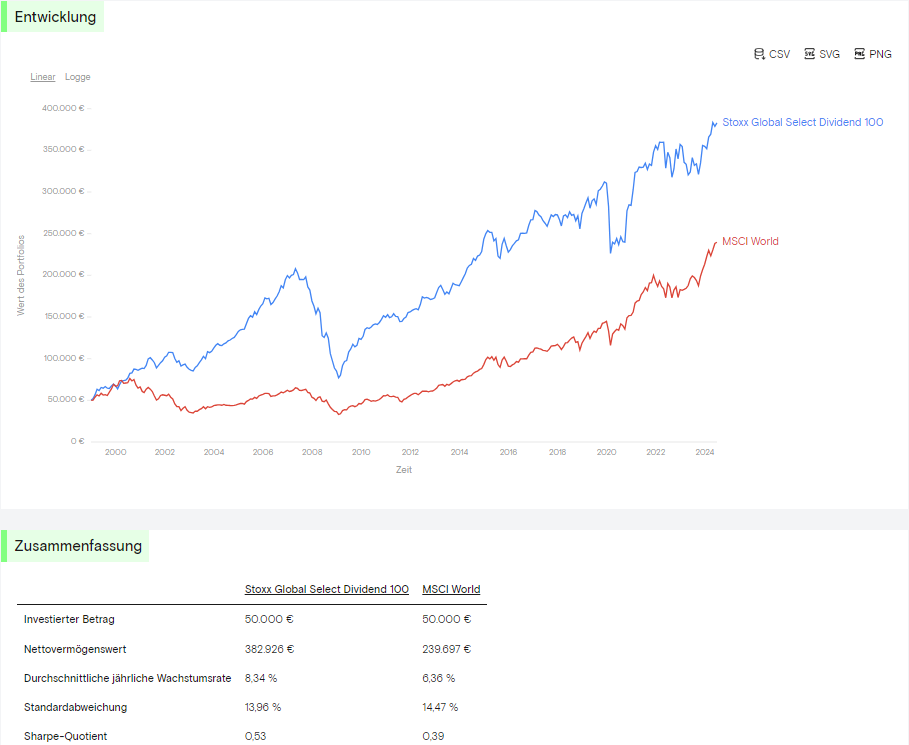Save chart via PNG label
This screenshot has width=909, height=745.
pos(880,54)
